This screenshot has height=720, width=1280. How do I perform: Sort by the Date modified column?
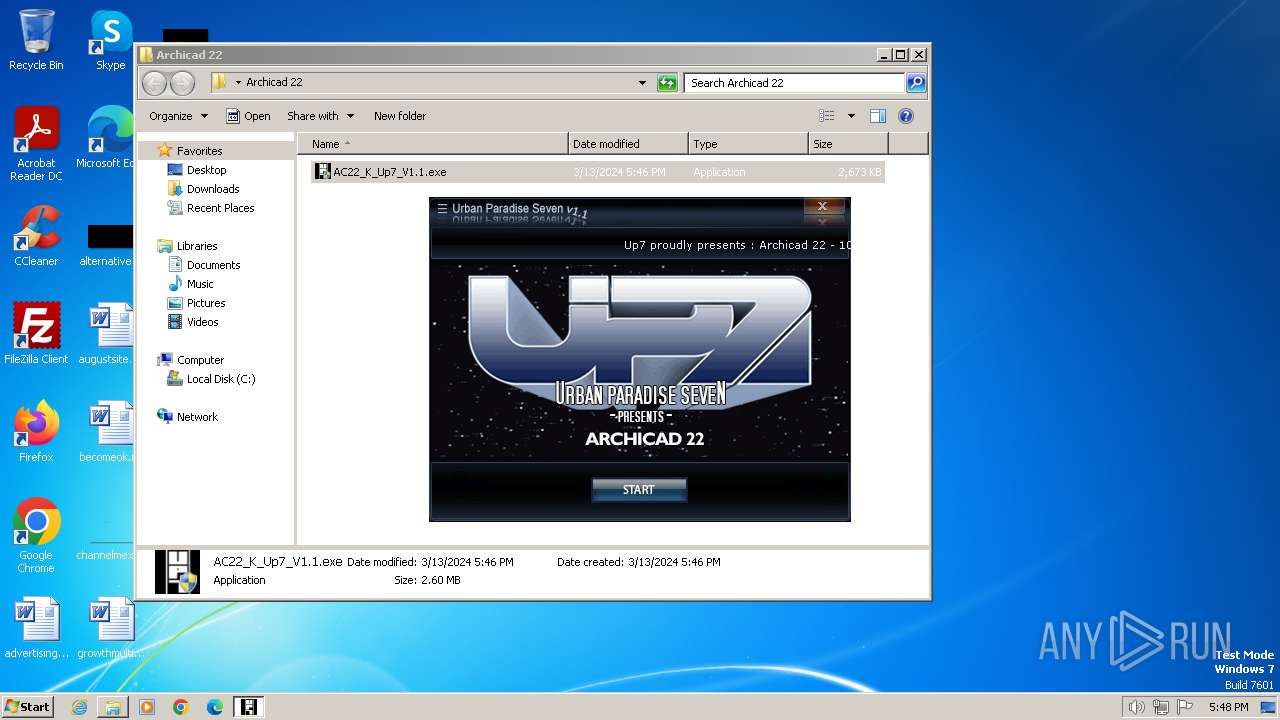[x=628, y=144]
